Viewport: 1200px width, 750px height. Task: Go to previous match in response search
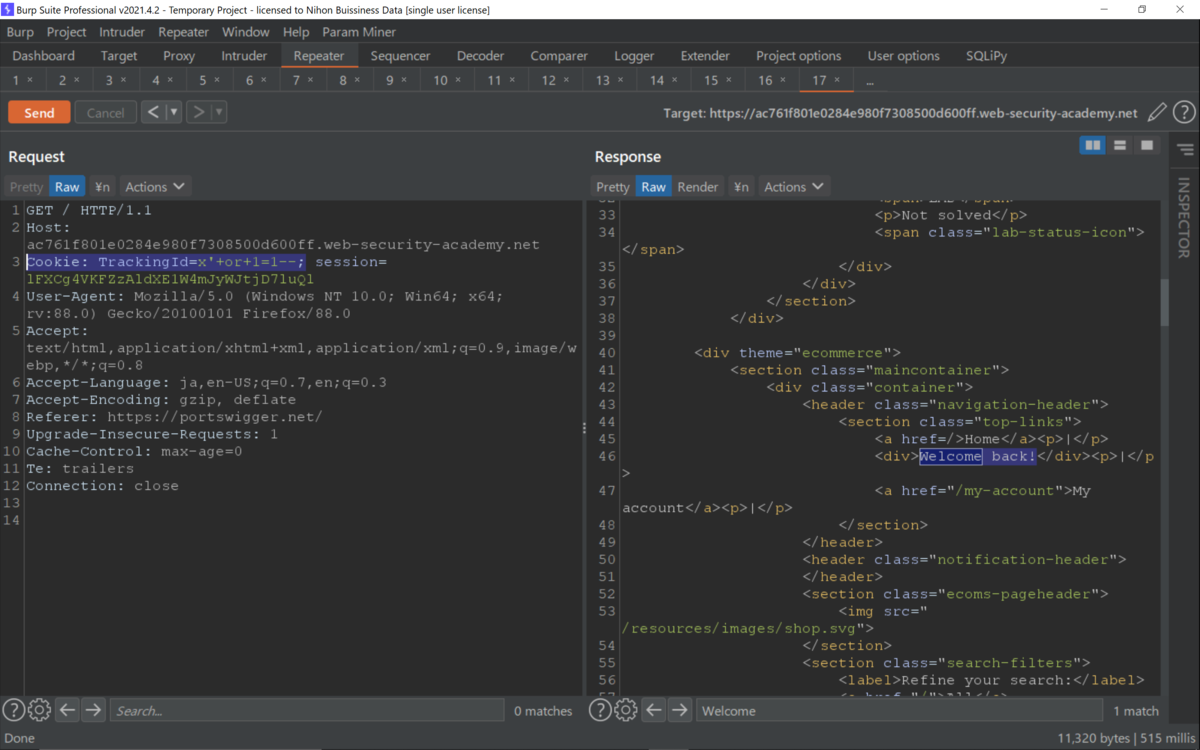pyautogui.click(x=654, y=710)
